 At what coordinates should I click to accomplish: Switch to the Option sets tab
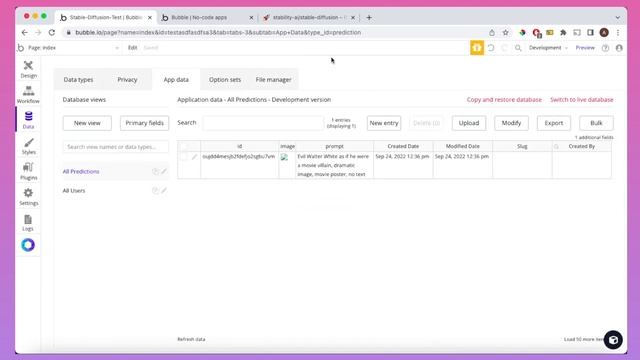(225, 80)
